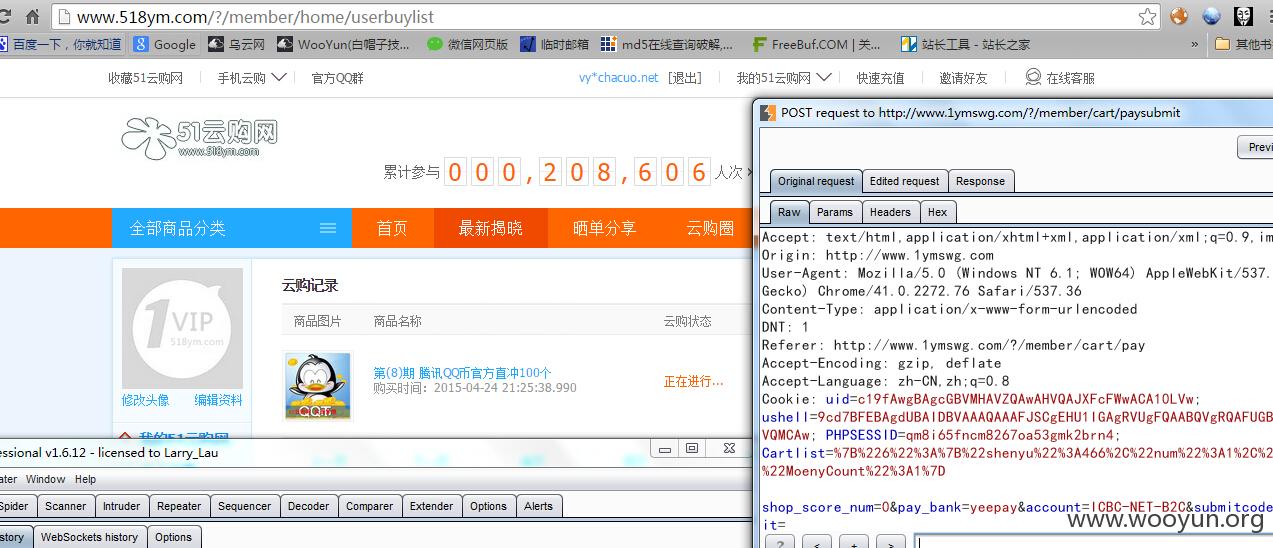
Task: Click the 邀请好友 link
Action: click(963, 77)
